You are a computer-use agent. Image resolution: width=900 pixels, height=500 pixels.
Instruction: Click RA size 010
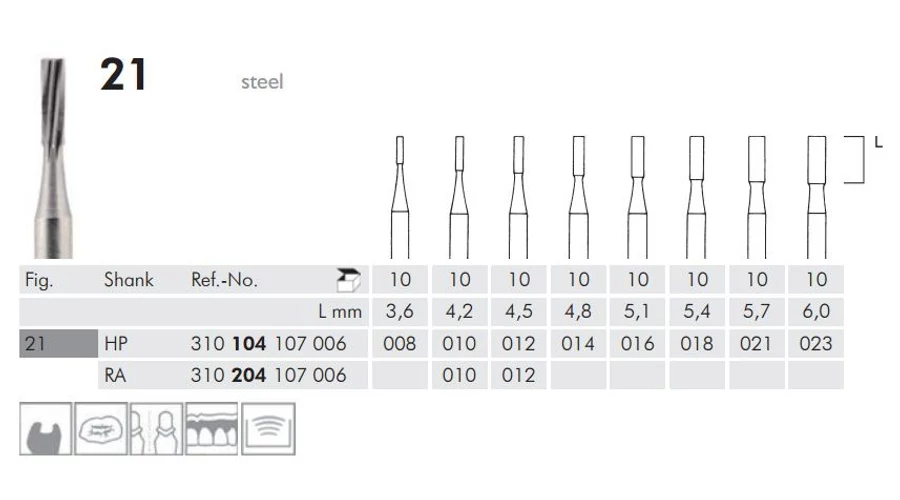[x=459, y=375]
